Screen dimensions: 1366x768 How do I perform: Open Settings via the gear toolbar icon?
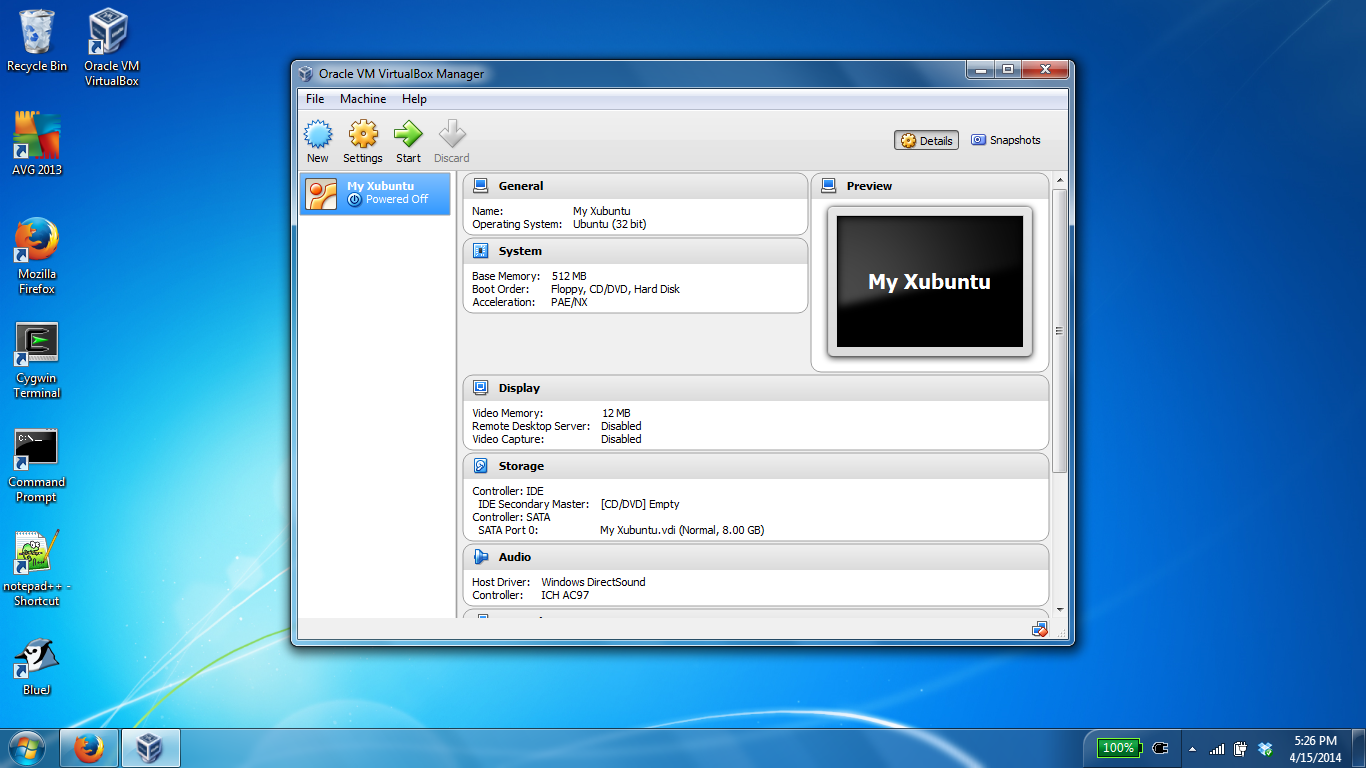[363, 134]
